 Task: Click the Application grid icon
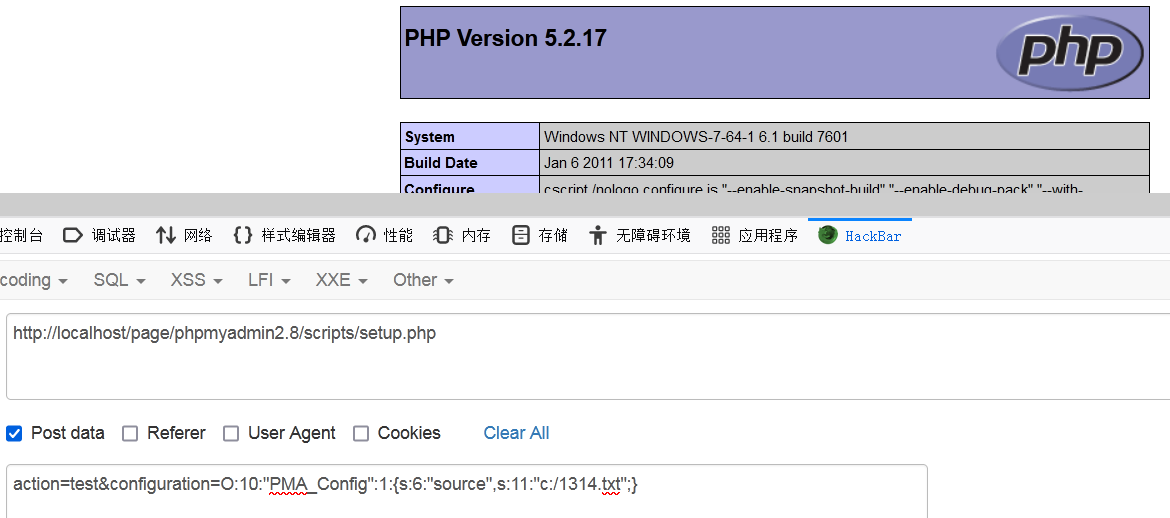(721, 236)
